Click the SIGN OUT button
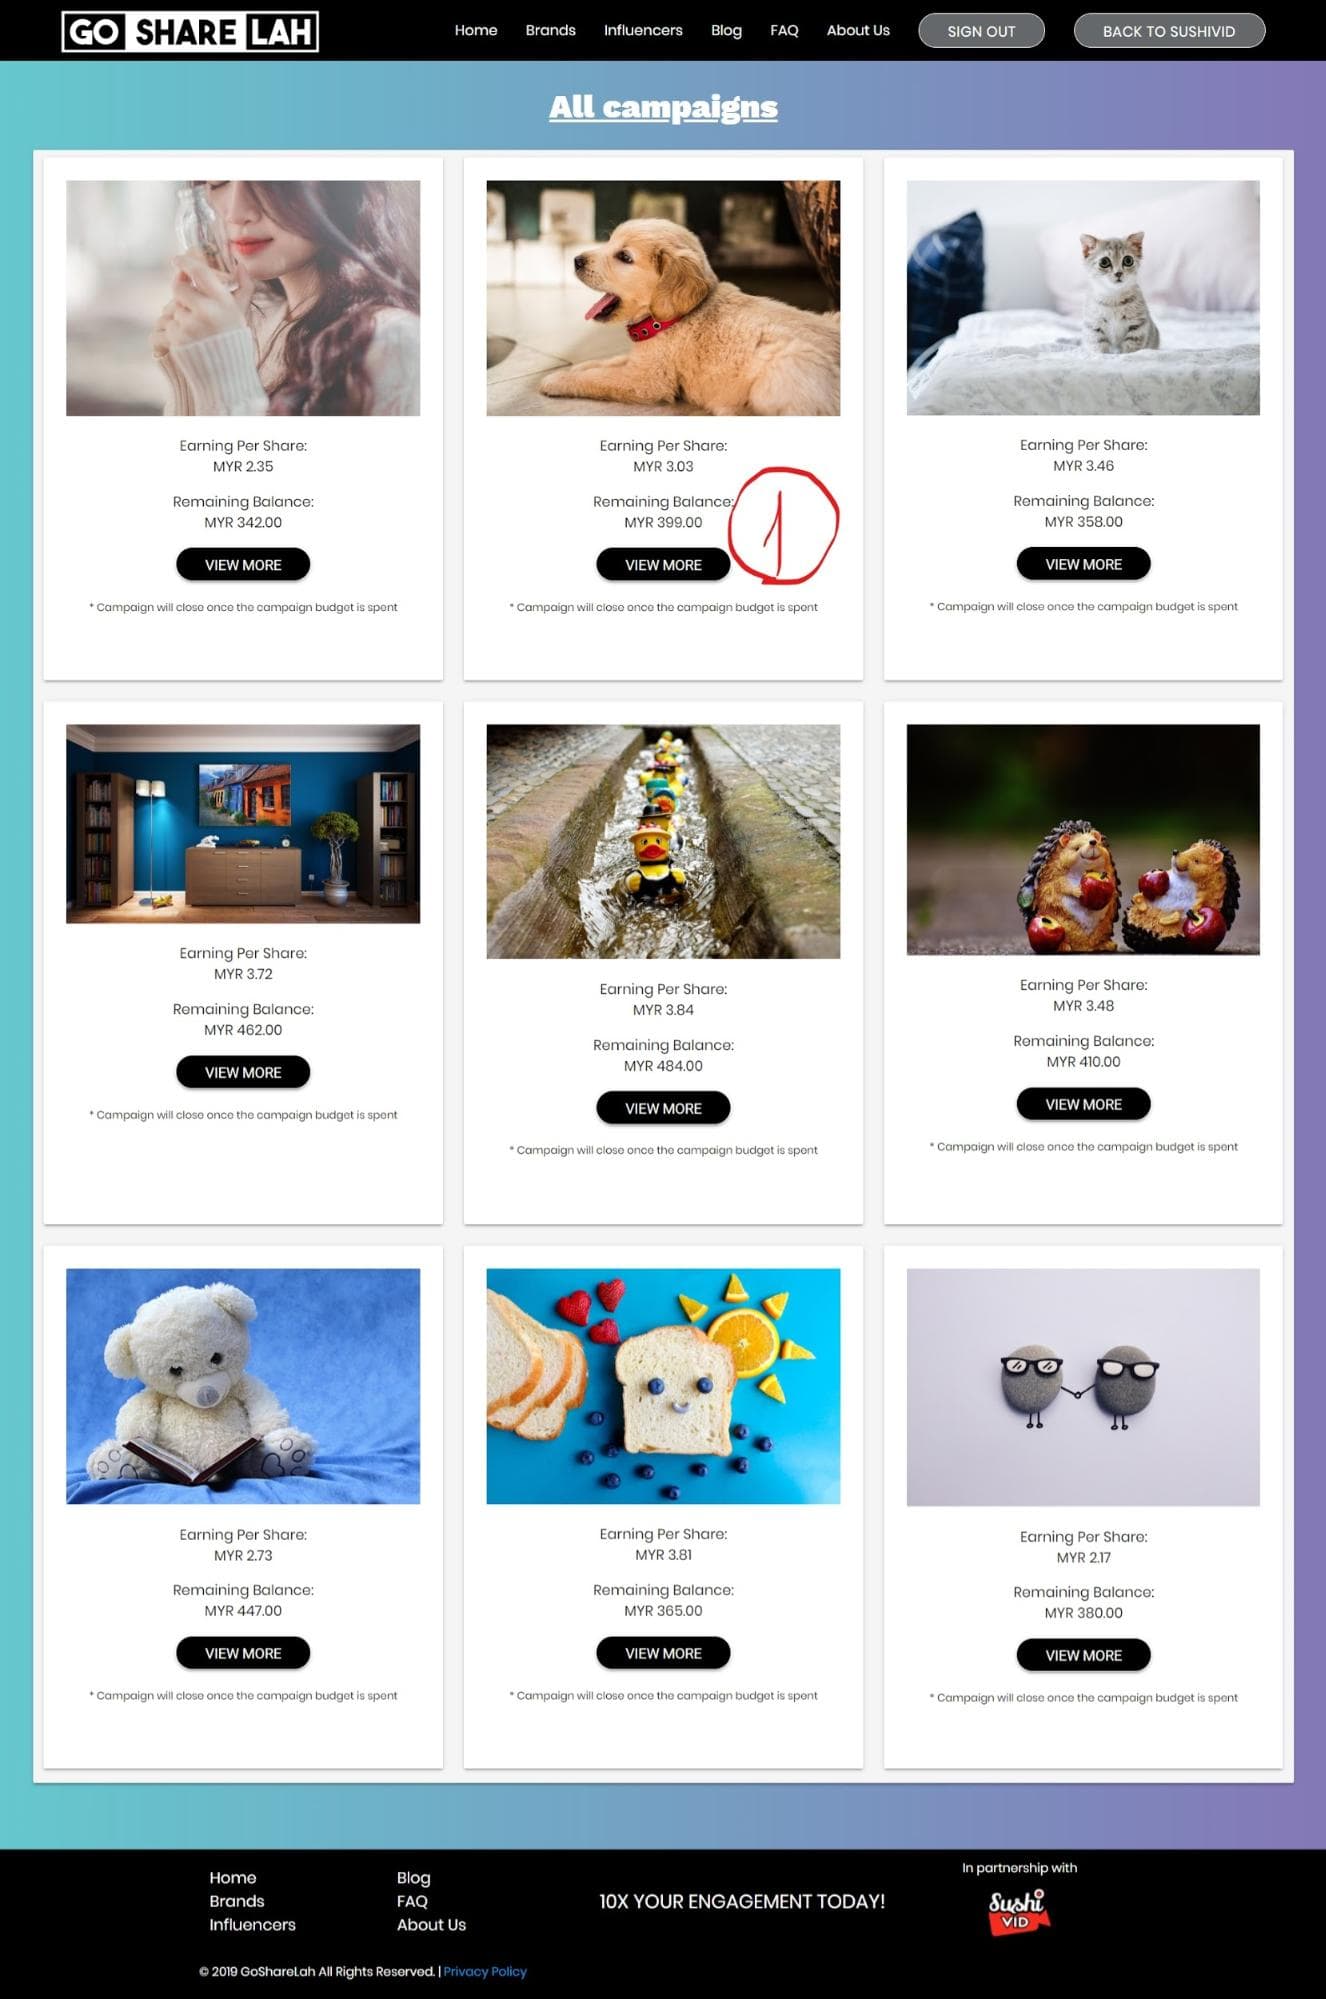 coord(981,31)
